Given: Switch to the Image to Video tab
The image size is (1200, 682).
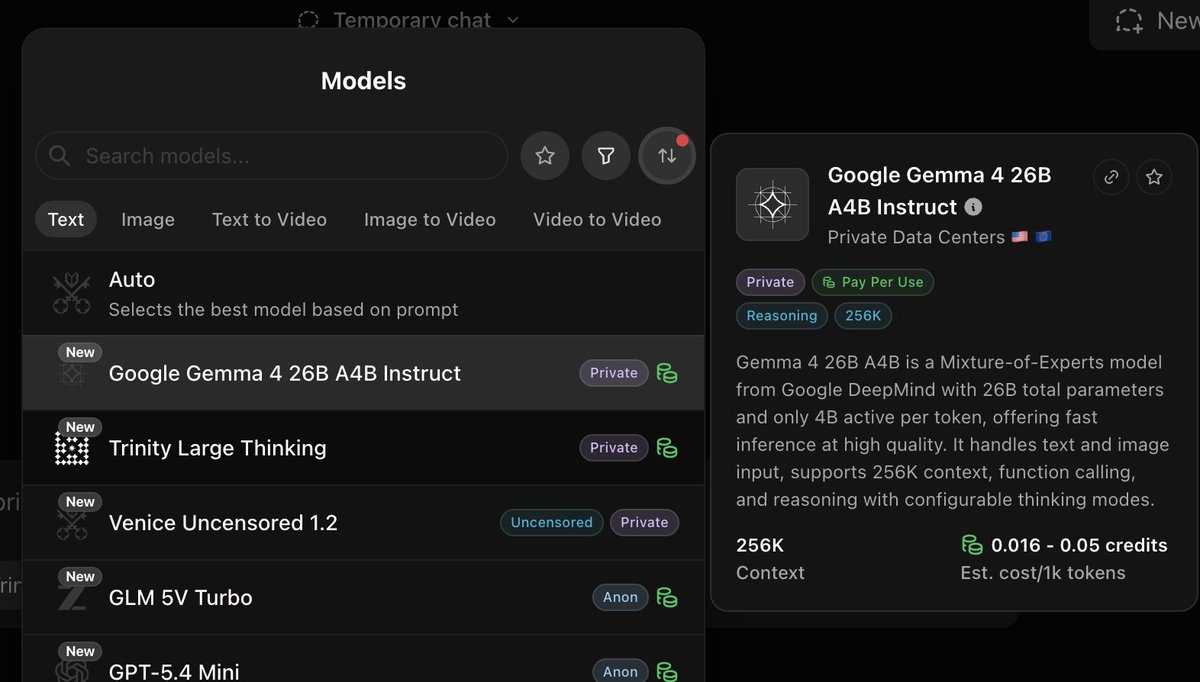Looking at the screenshot, I should 430,219.
